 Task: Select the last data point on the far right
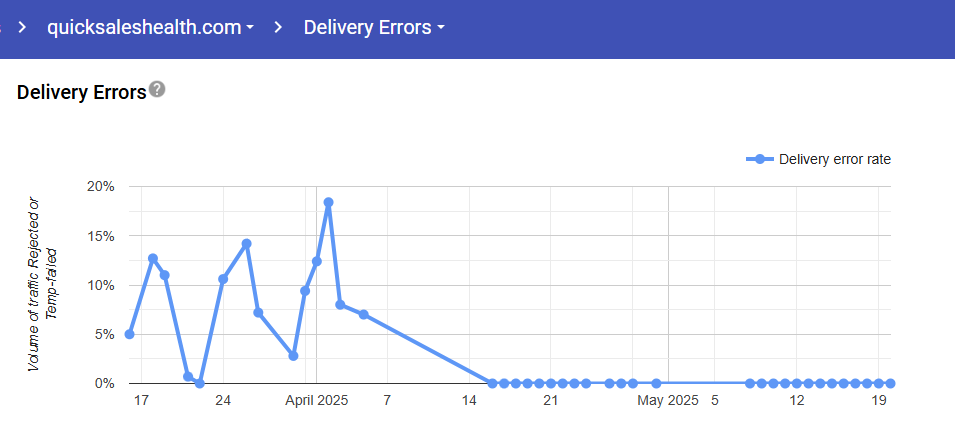[890, 383]
